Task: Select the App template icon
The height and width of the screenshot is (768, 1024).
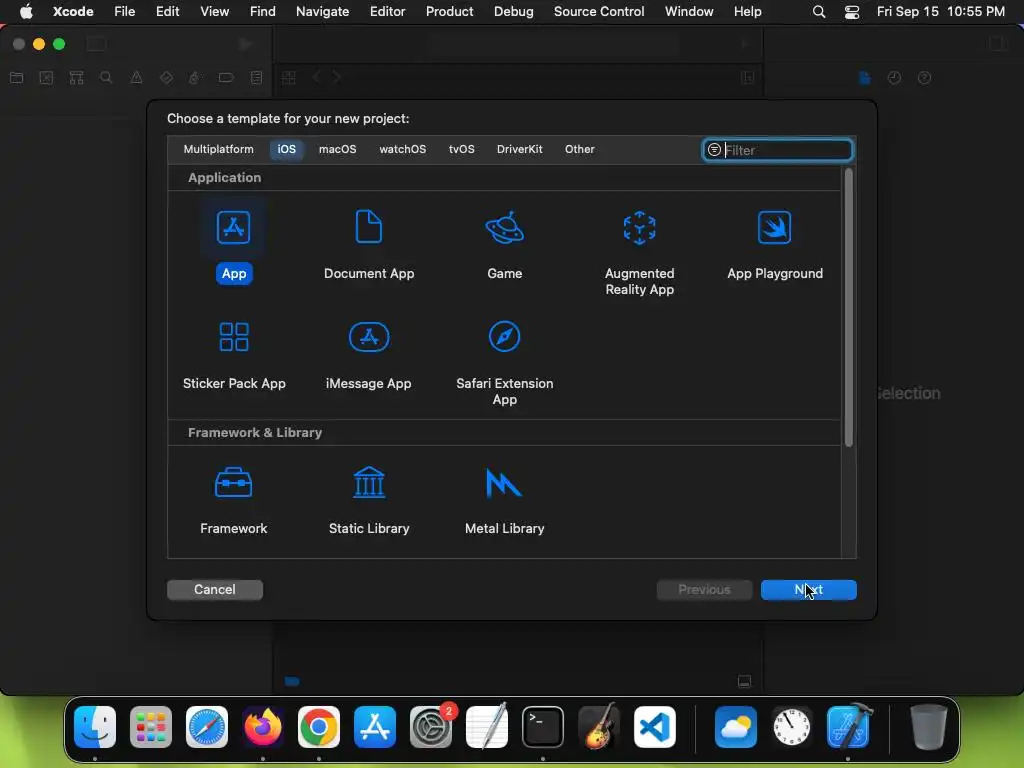Action: coord(233,228)
